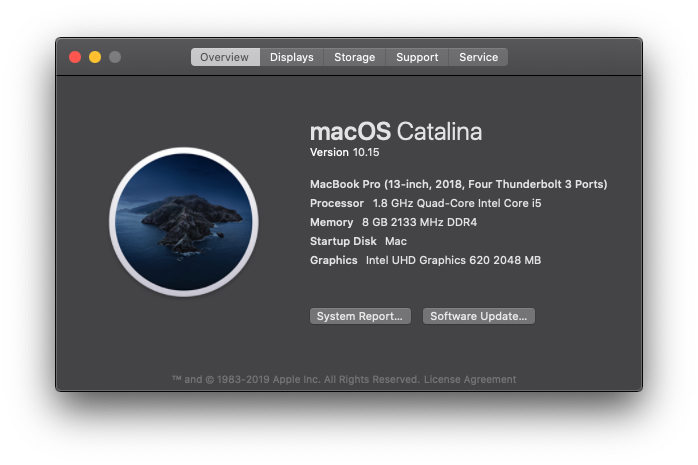Click the System Report... button
Viewport: 698px width, 465px height.
[360, 316]
